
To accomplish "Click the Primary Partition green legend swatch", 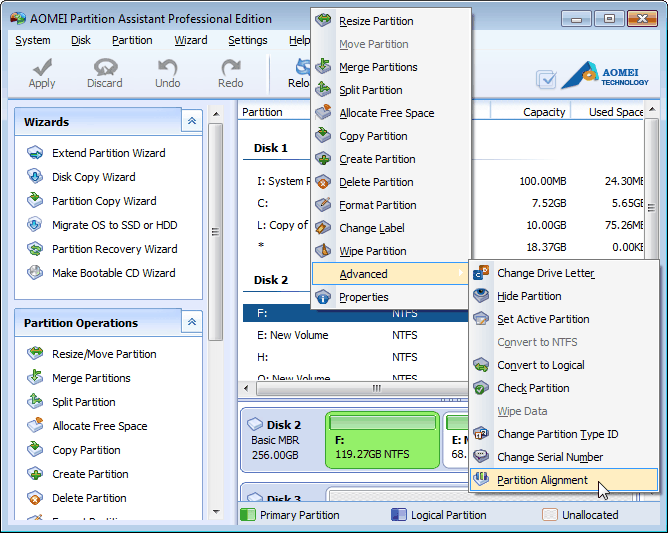I will [x=248, y=515].
